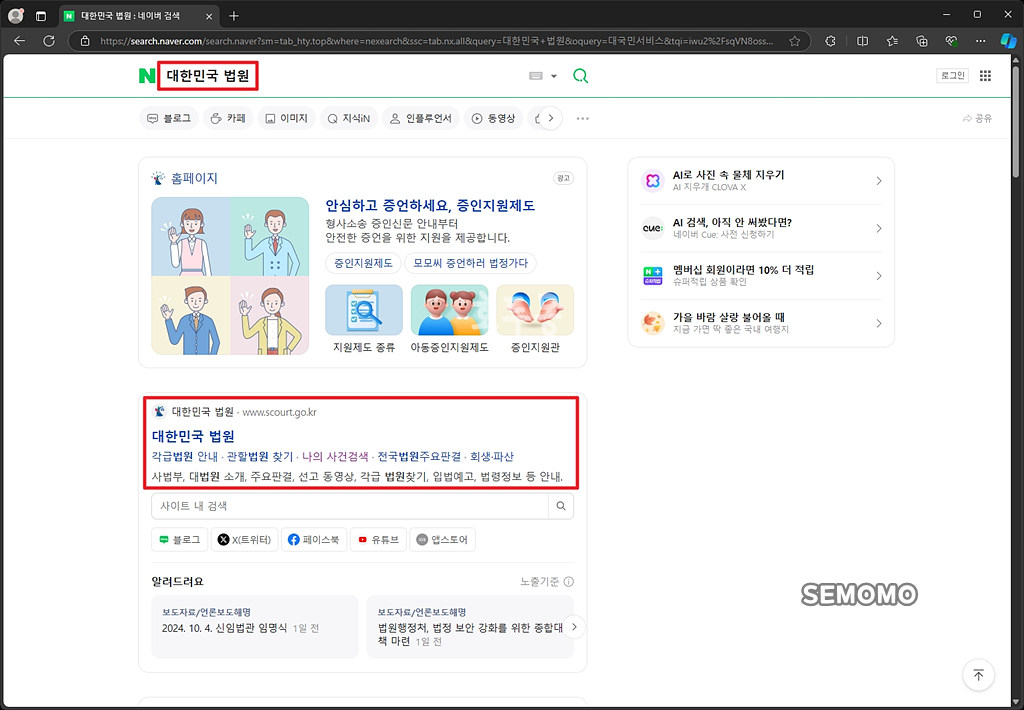The width and height of the screenshot is (1024, 710).
Task: Click the 사이트 내 검색 input field
Action: tap(349, 506)
